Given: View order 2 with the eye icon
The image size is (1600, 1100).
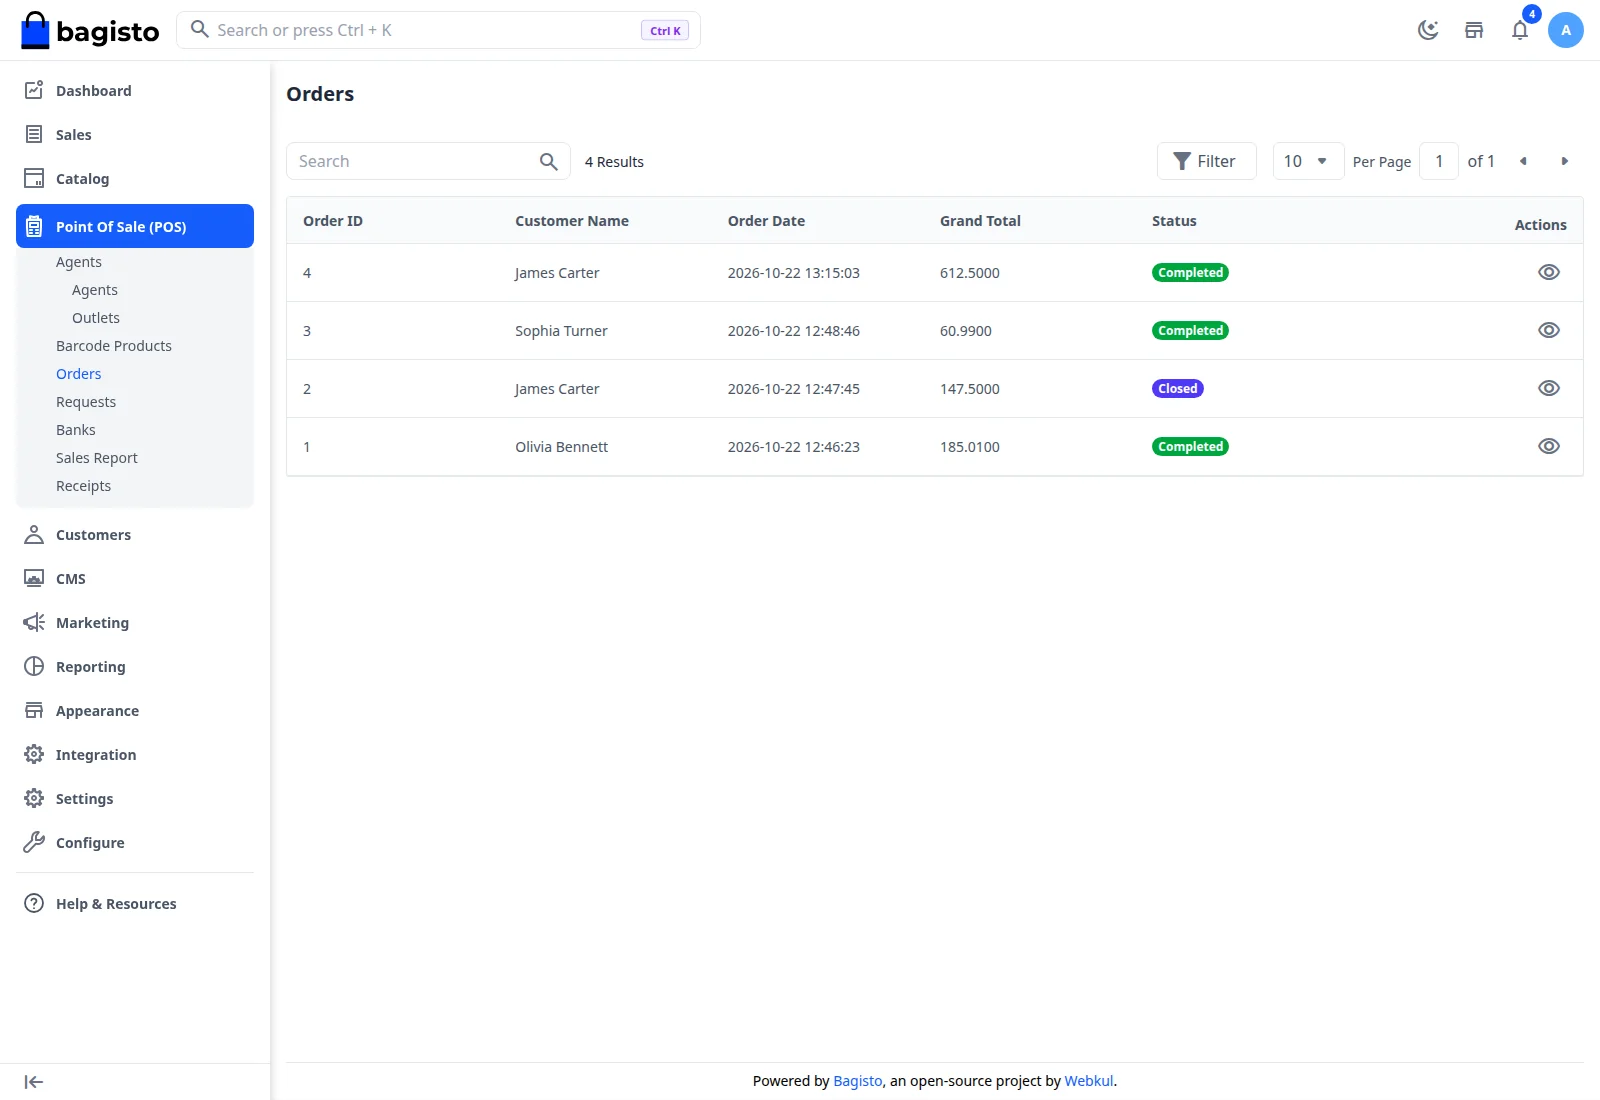Looking at the screenshot, I should coord(1549,388).
